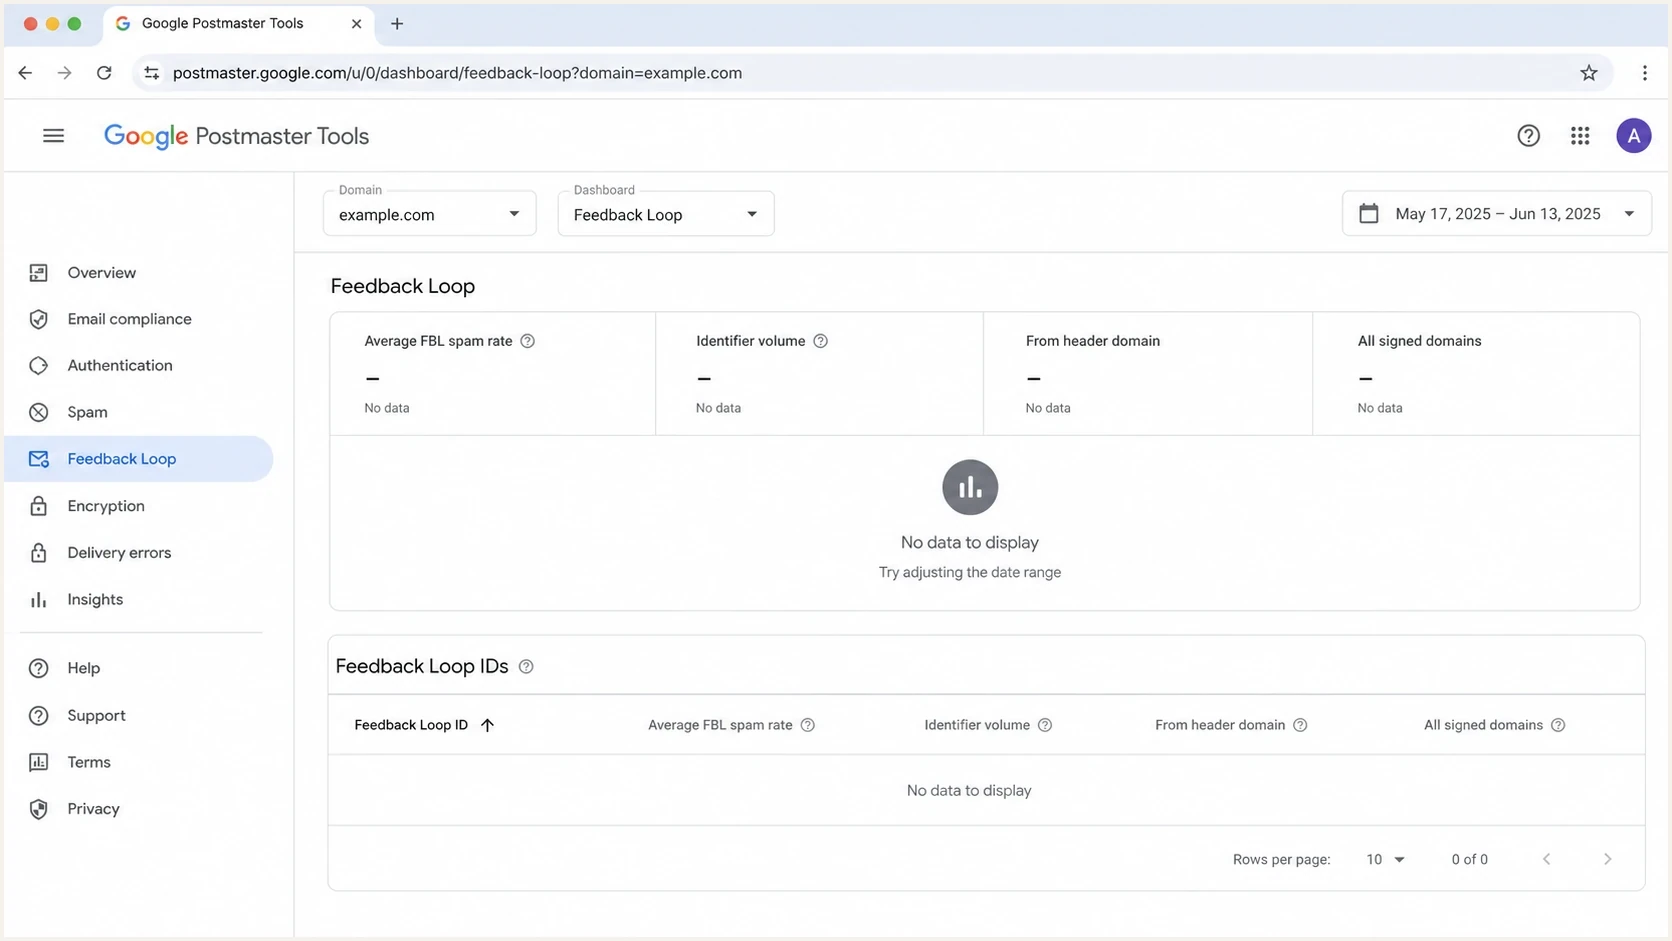Show info for Average FBL spam rate card
This screenshot has width=1672, height=941.
[x=528, y=341]
